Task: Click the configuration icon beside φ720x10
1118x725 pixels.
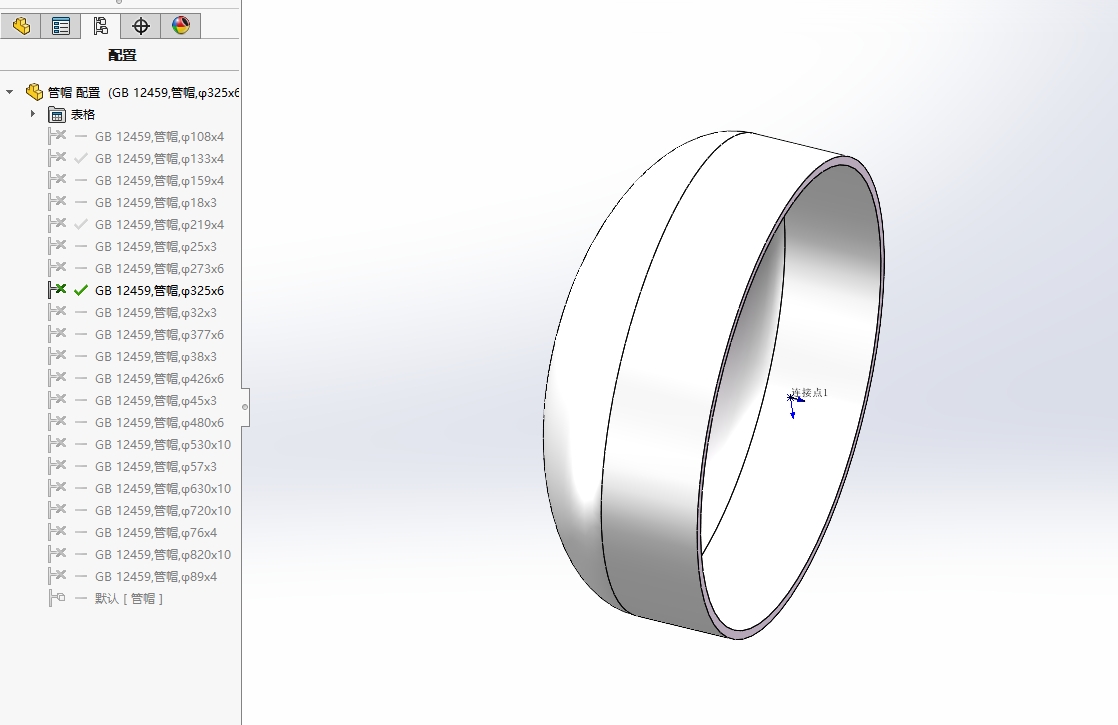Action: coord(57,510)
